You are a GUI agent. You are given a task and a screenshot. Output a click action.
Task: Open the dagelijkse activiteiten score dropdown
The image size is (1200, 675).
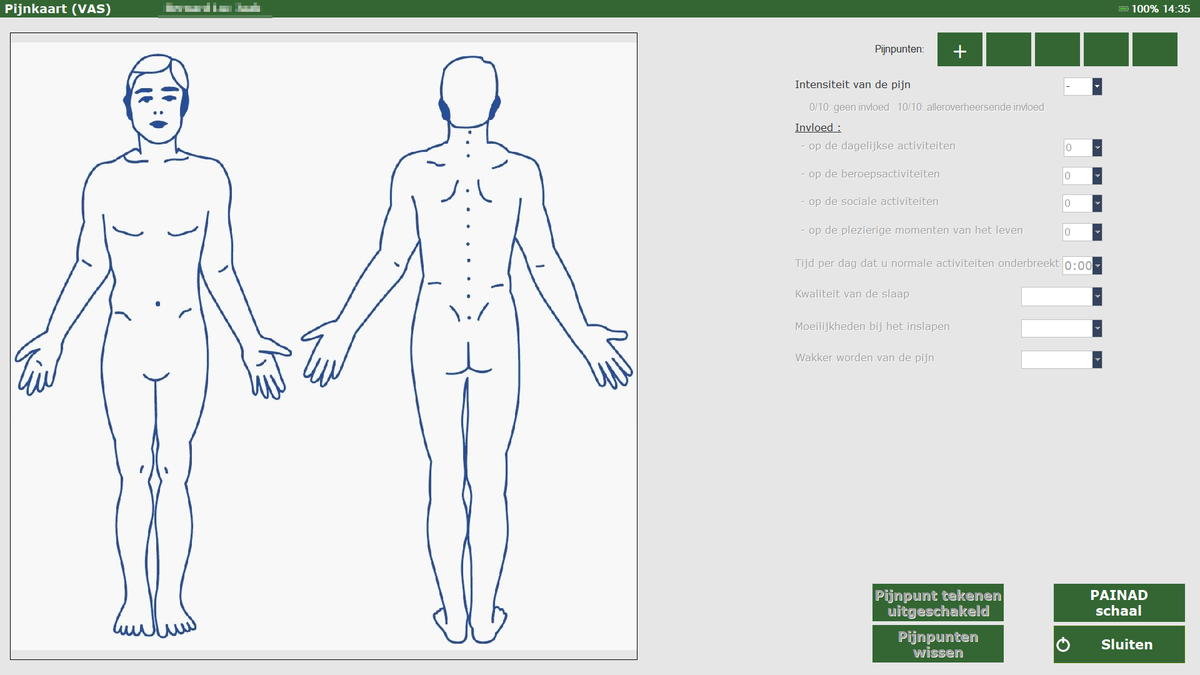point(1083,148)
